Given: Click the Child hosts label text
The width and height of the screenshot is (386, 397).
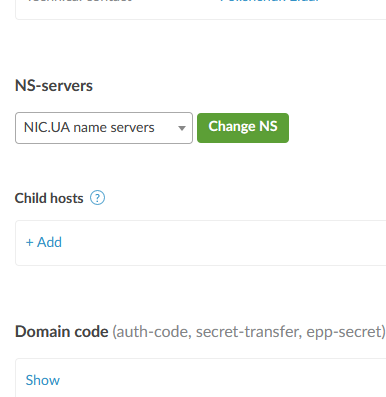Looking at the screenshot, I should (x=49, y=198).
